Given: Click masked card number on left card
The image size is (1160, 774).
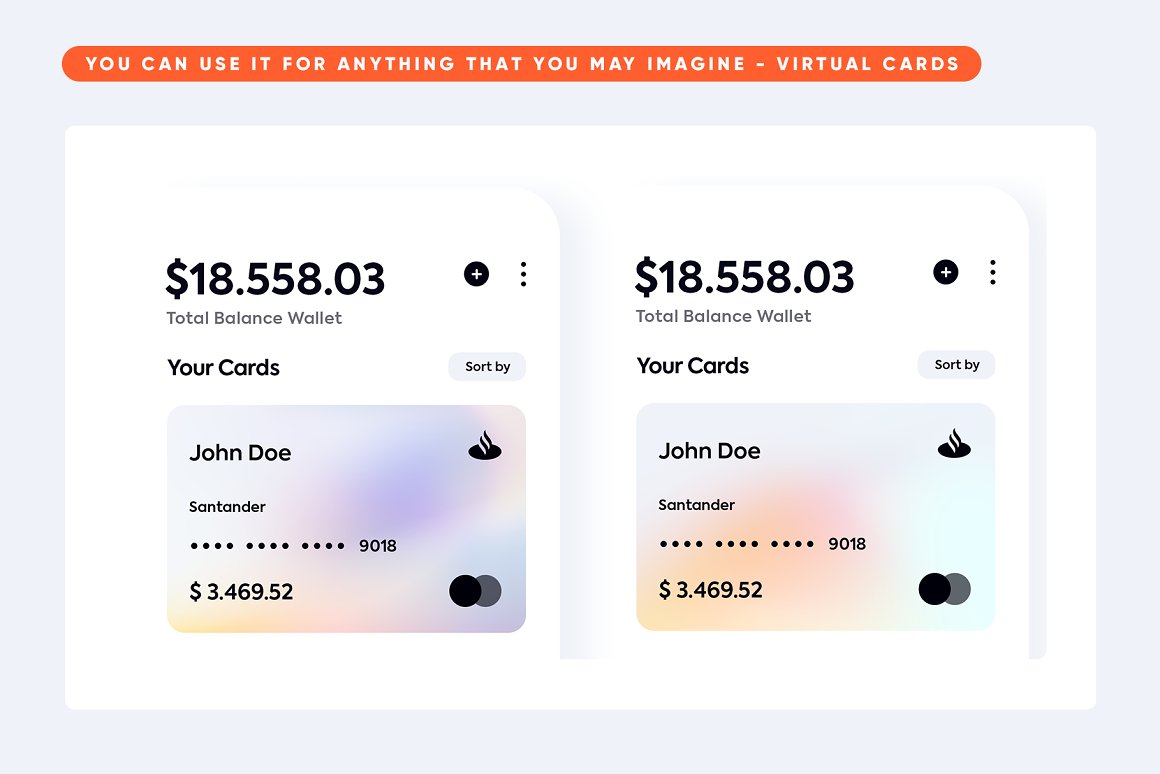Looking at the screenshot, I should 293,546.
